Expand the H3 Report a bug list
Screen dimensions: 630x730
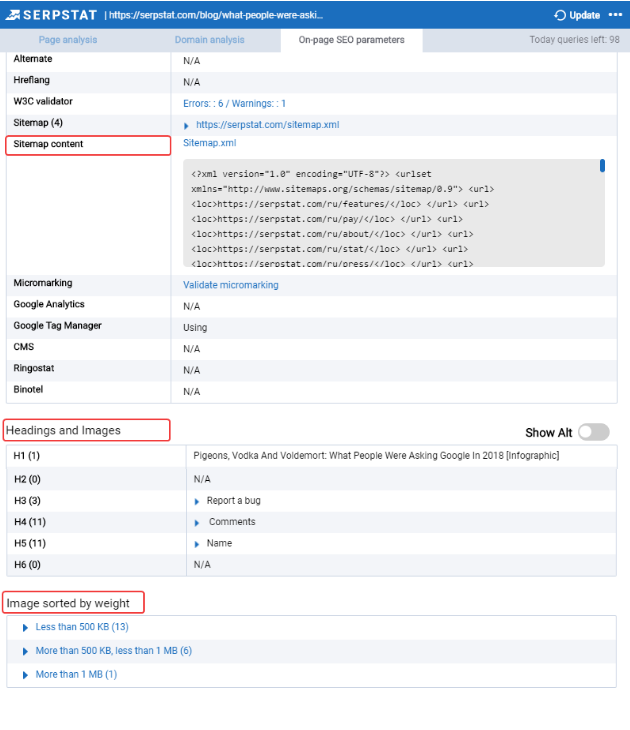coord(196,501)
